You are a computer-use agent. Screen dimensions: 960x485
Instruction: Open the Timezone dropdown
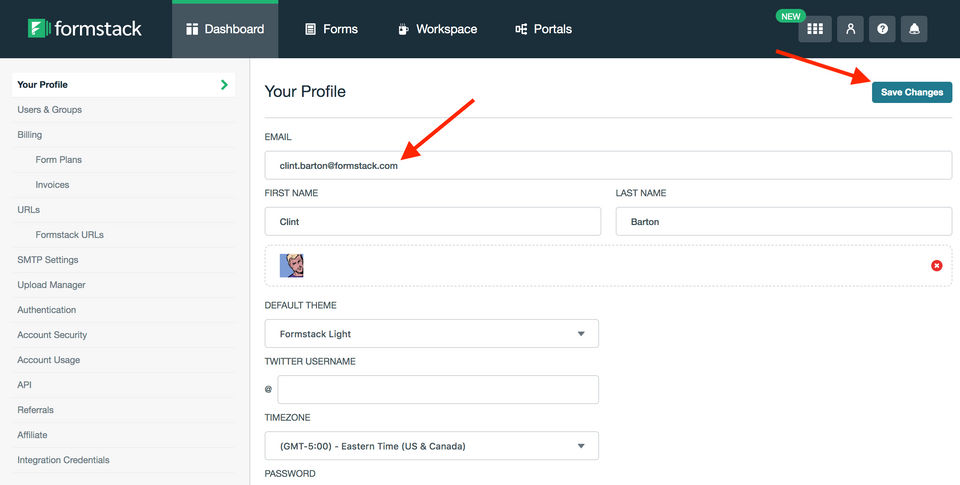point(431,446)
